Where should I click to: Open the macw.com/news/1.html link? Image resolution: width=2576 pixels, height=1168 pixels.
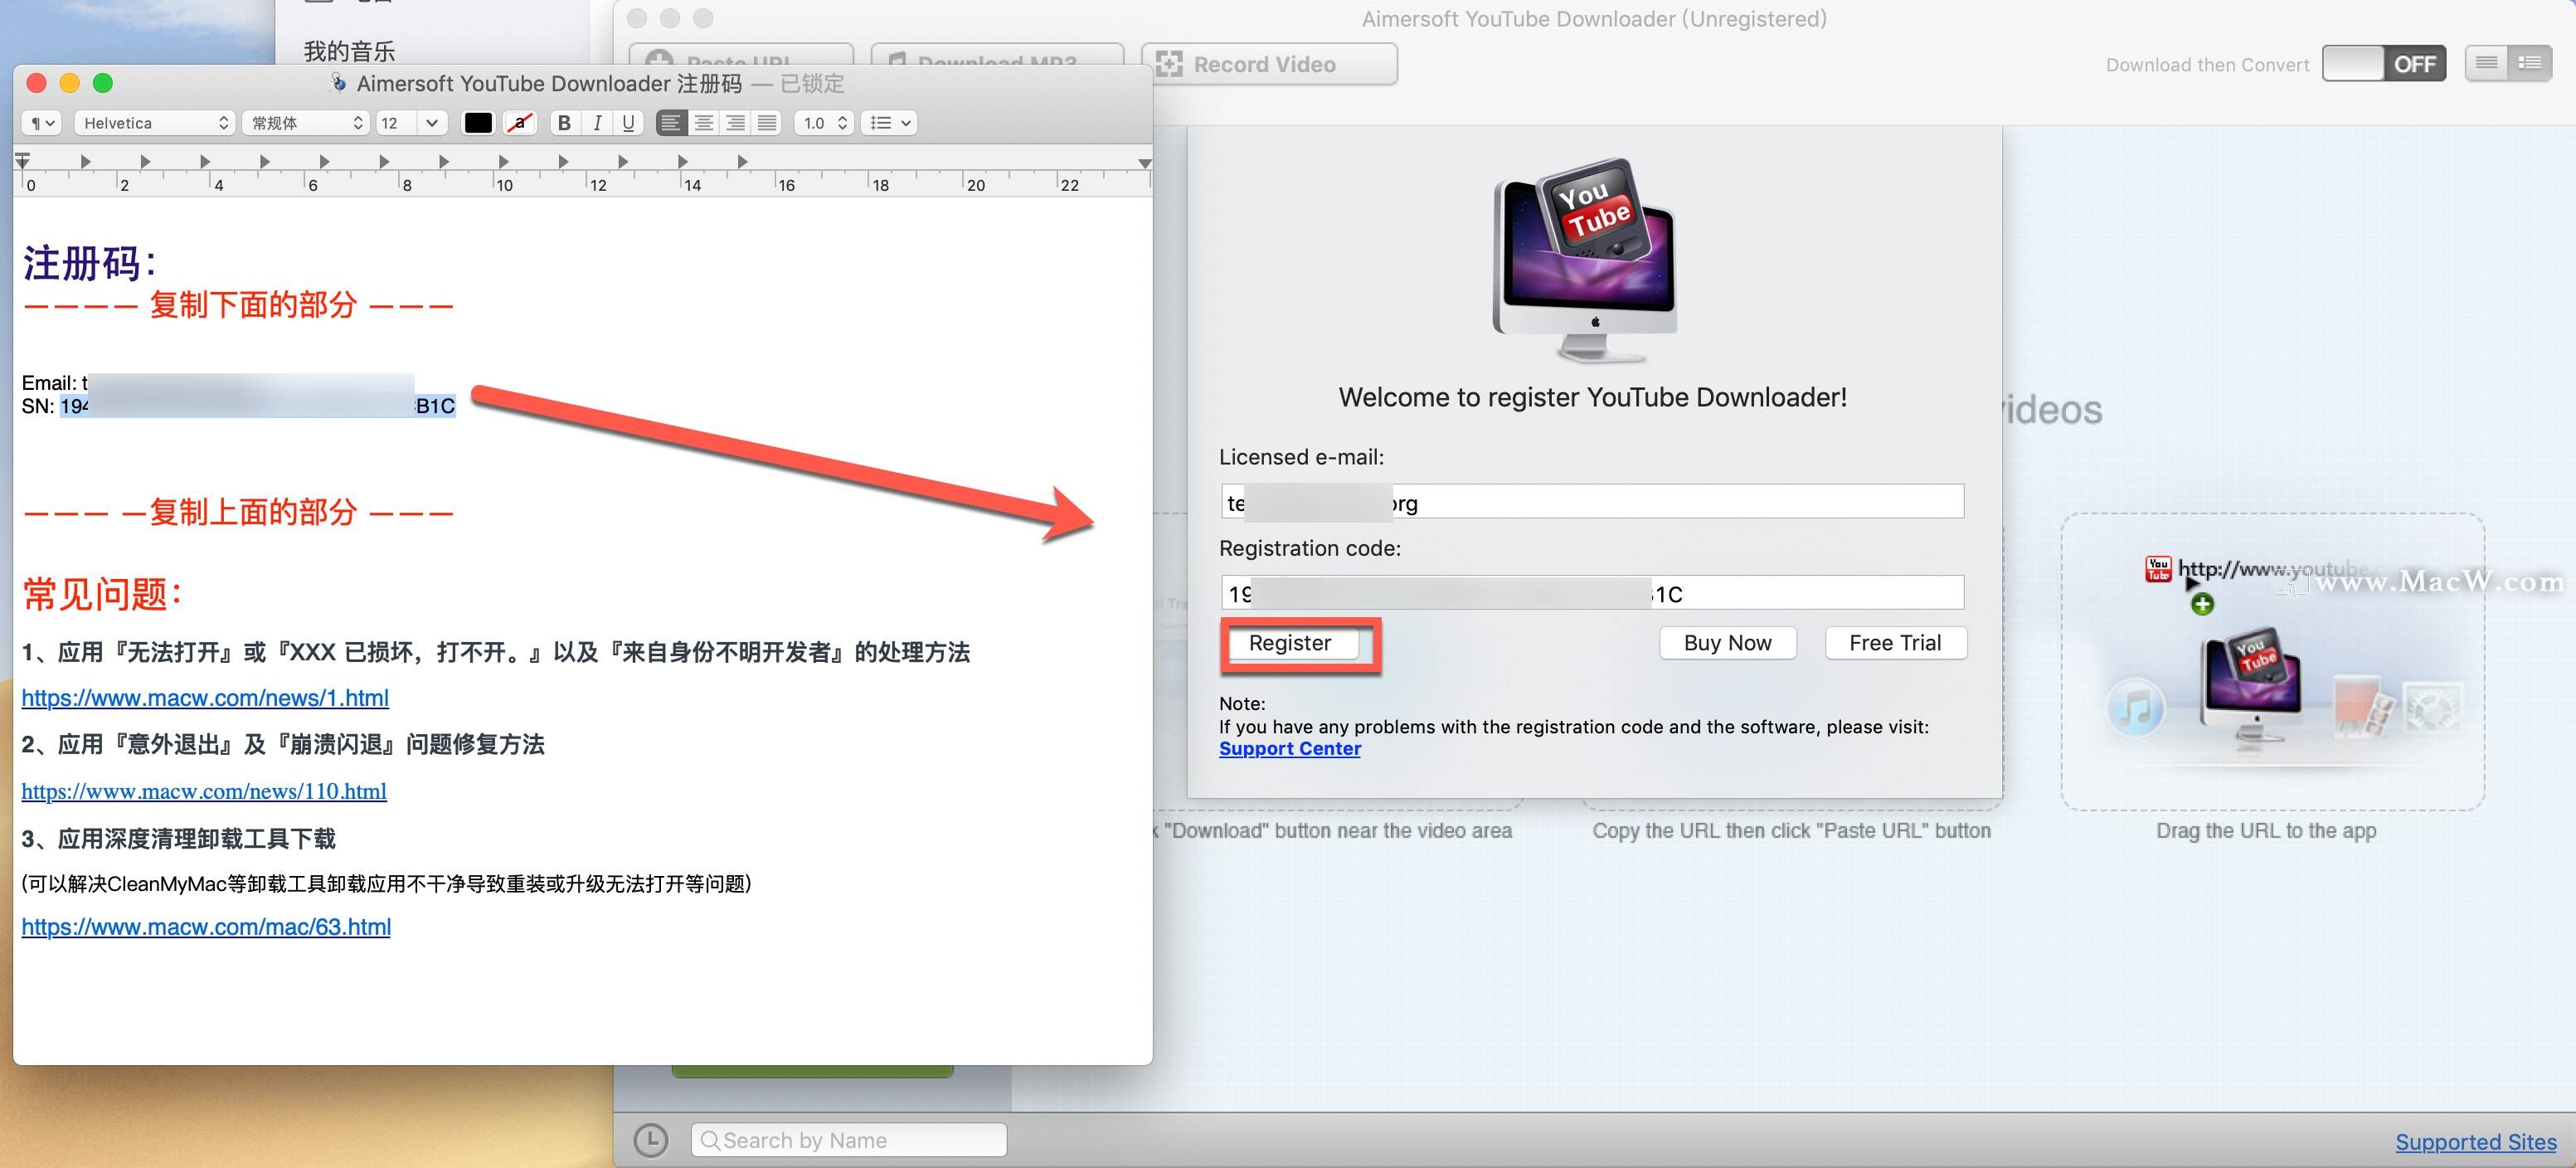(x=205, y=698)
